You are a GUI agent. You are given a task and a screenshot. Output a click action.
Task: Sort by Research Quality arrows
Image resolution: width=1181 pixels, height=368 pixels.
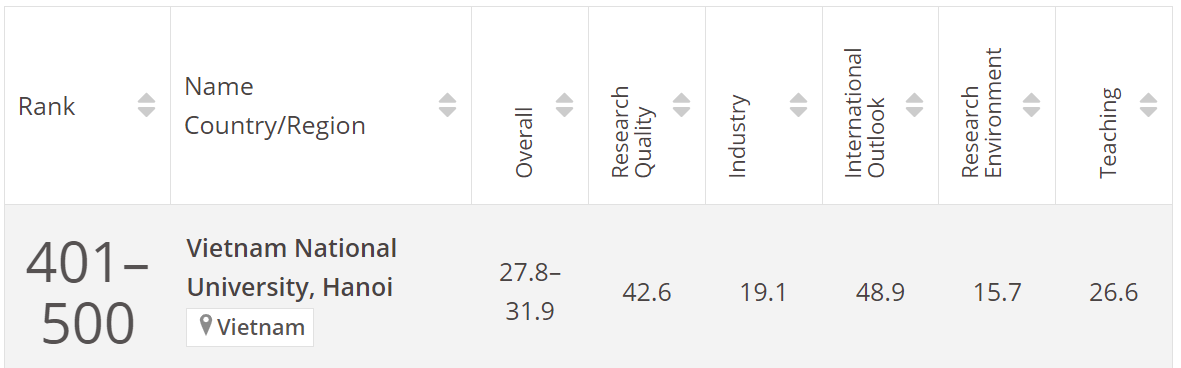(682, 105)
